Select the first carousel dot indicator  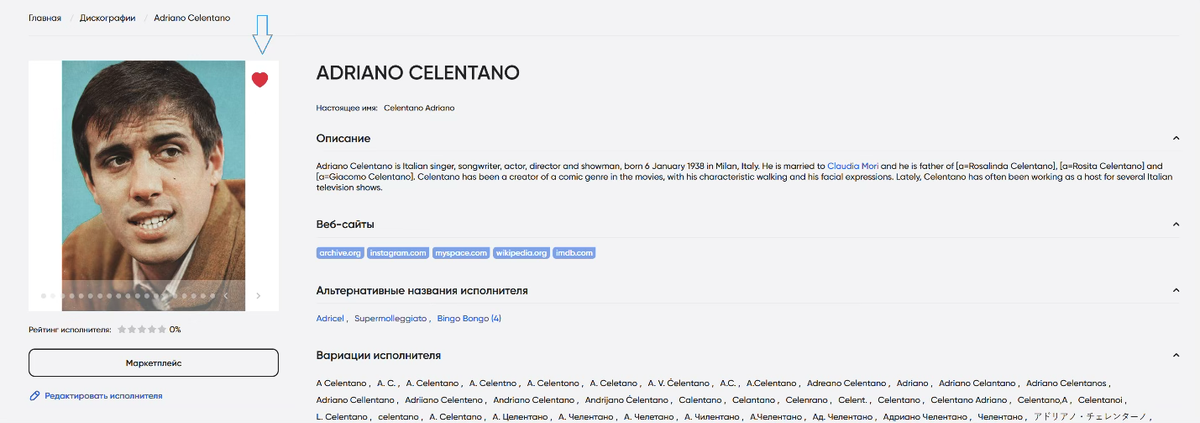pos(43,296)
